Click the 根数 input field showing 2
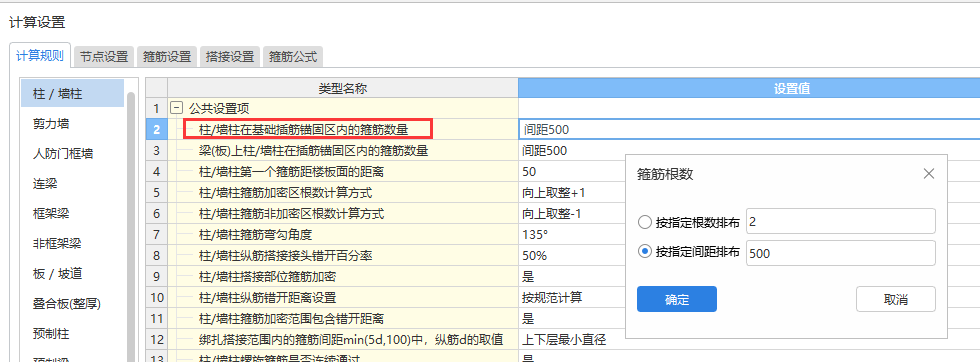Viewport: 980px width, 362px height. 841,221
